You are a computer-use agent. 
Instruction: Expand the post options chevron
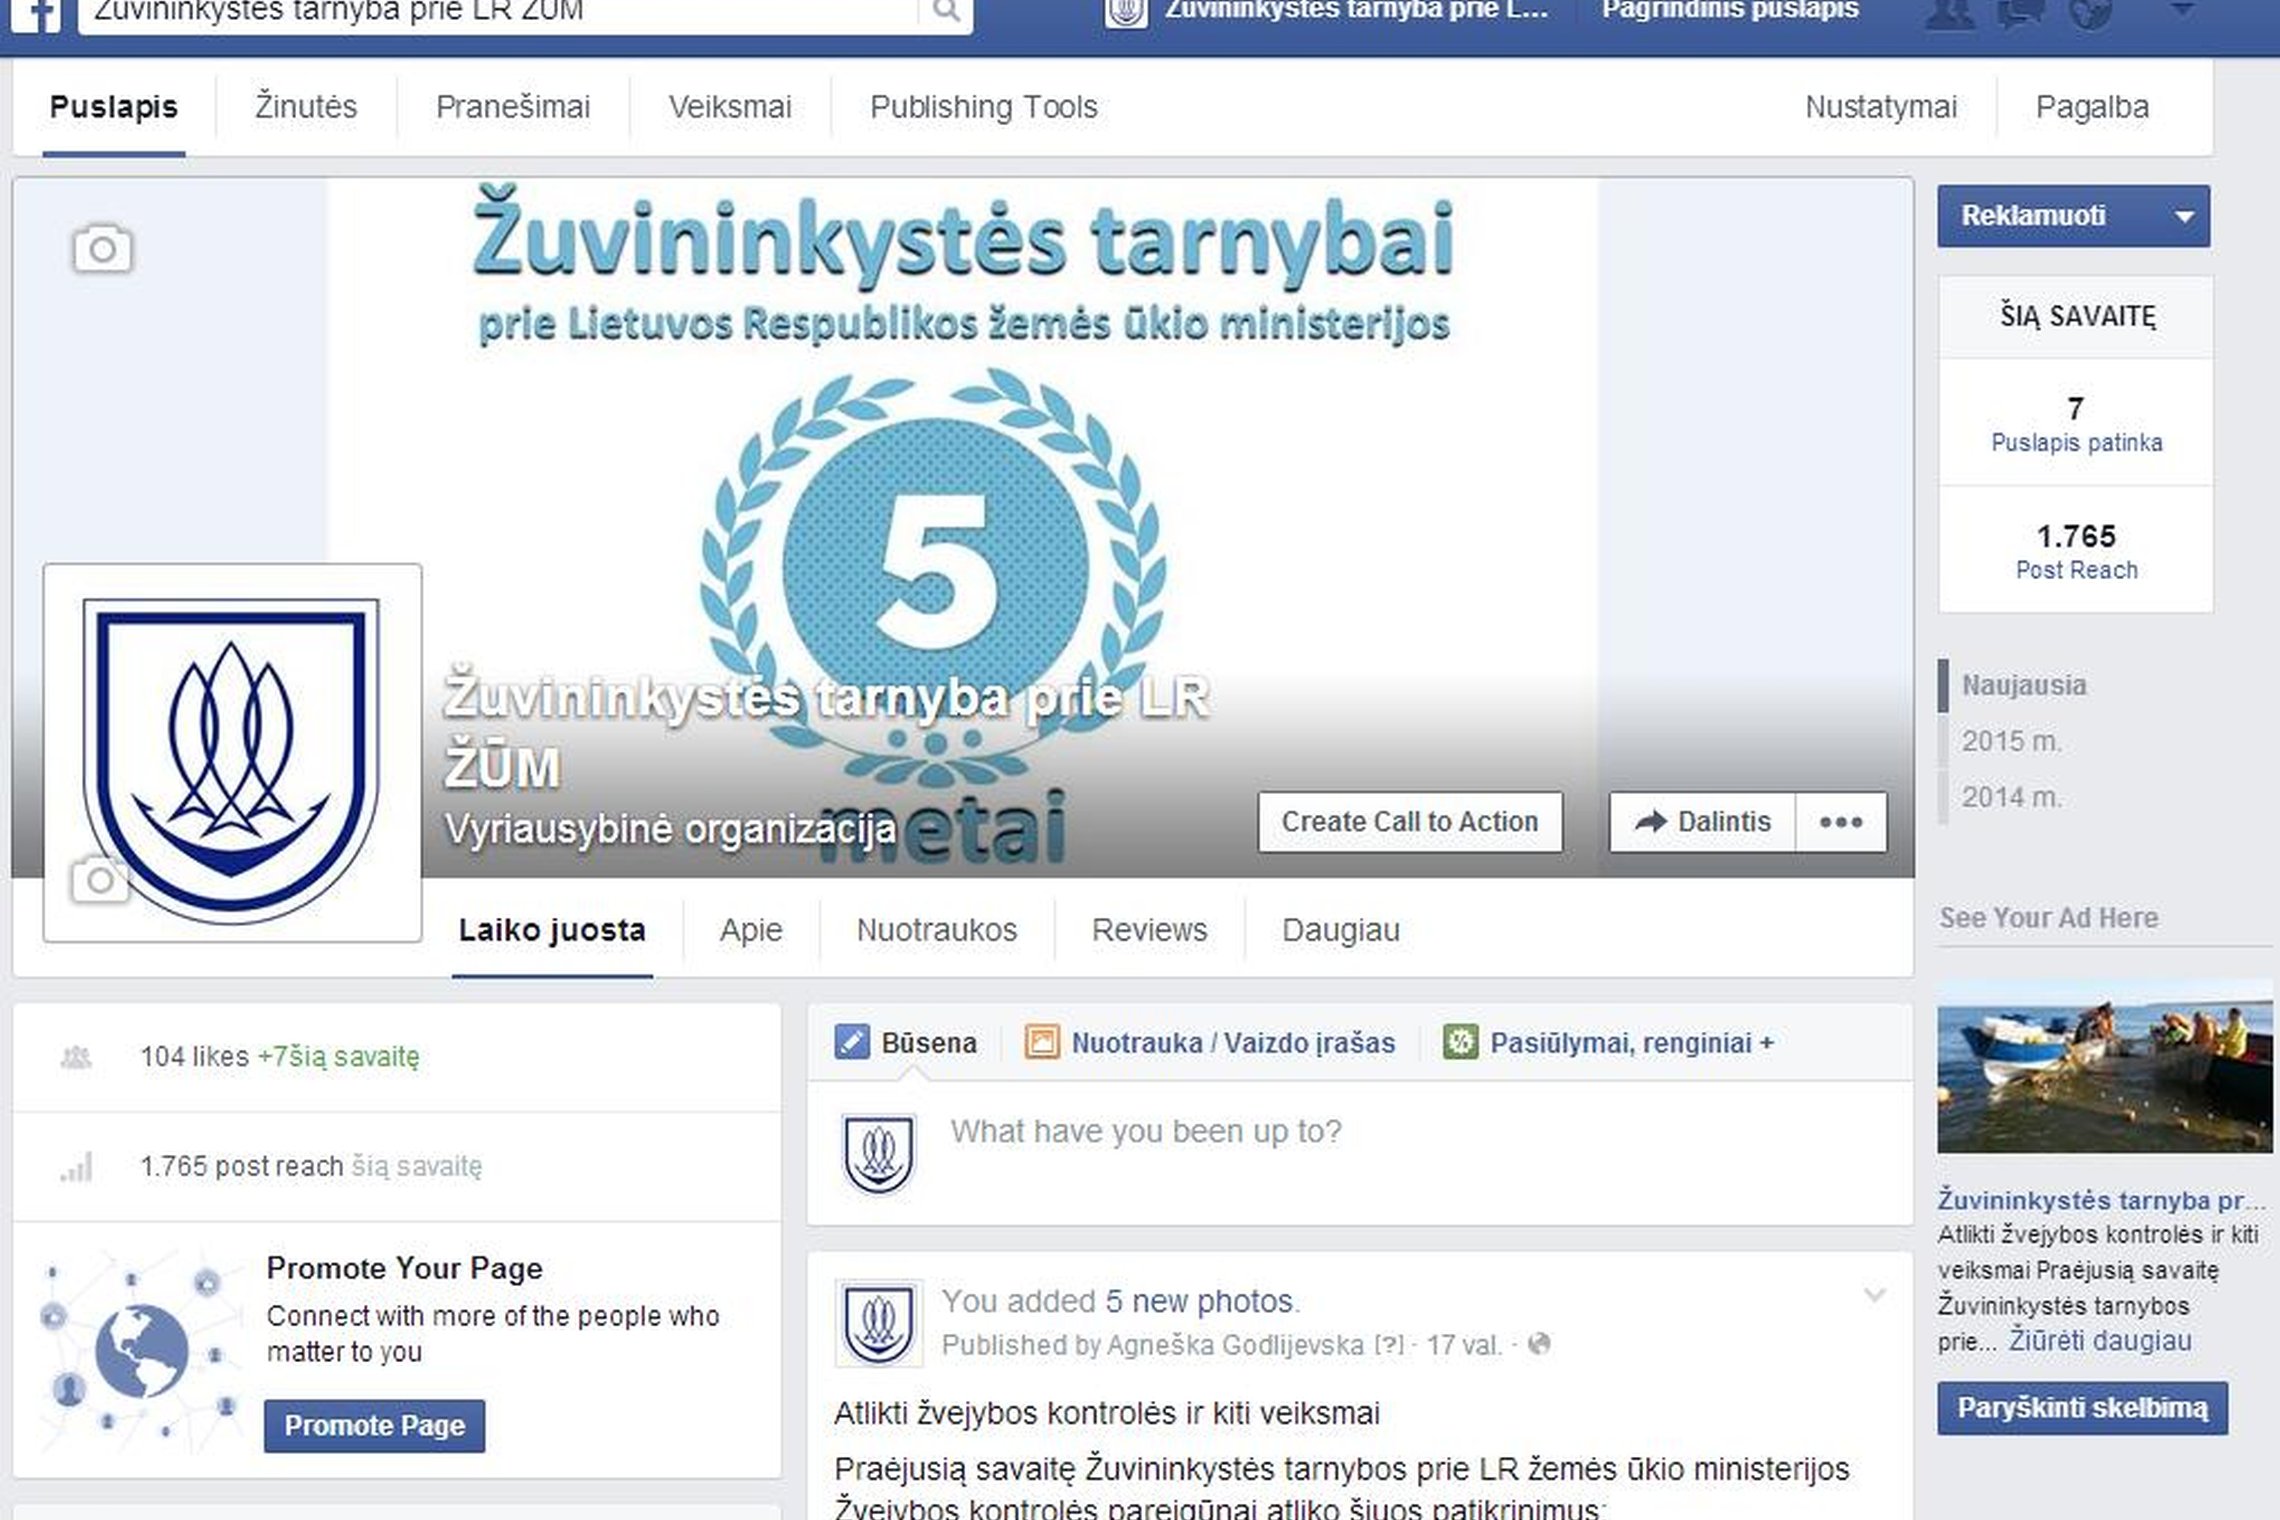[x=1875, y=1296]
